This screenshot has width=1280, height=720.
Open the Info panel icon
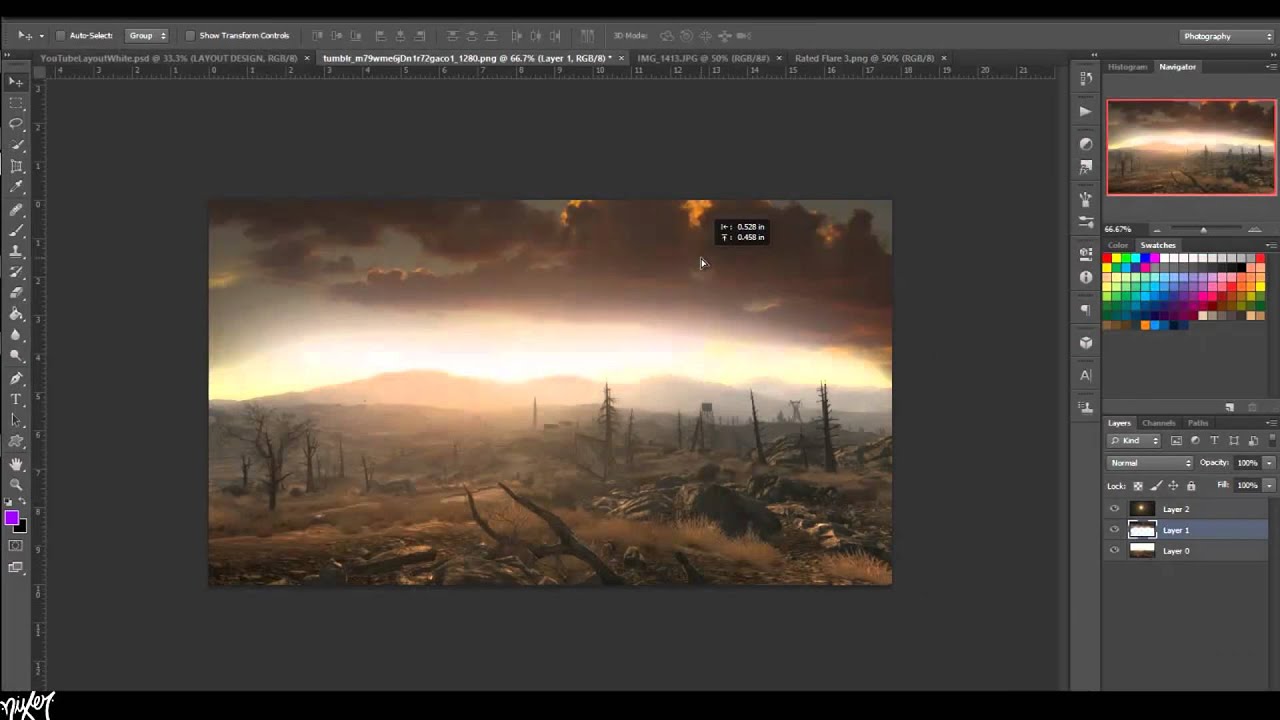(x=1086, y=277)
